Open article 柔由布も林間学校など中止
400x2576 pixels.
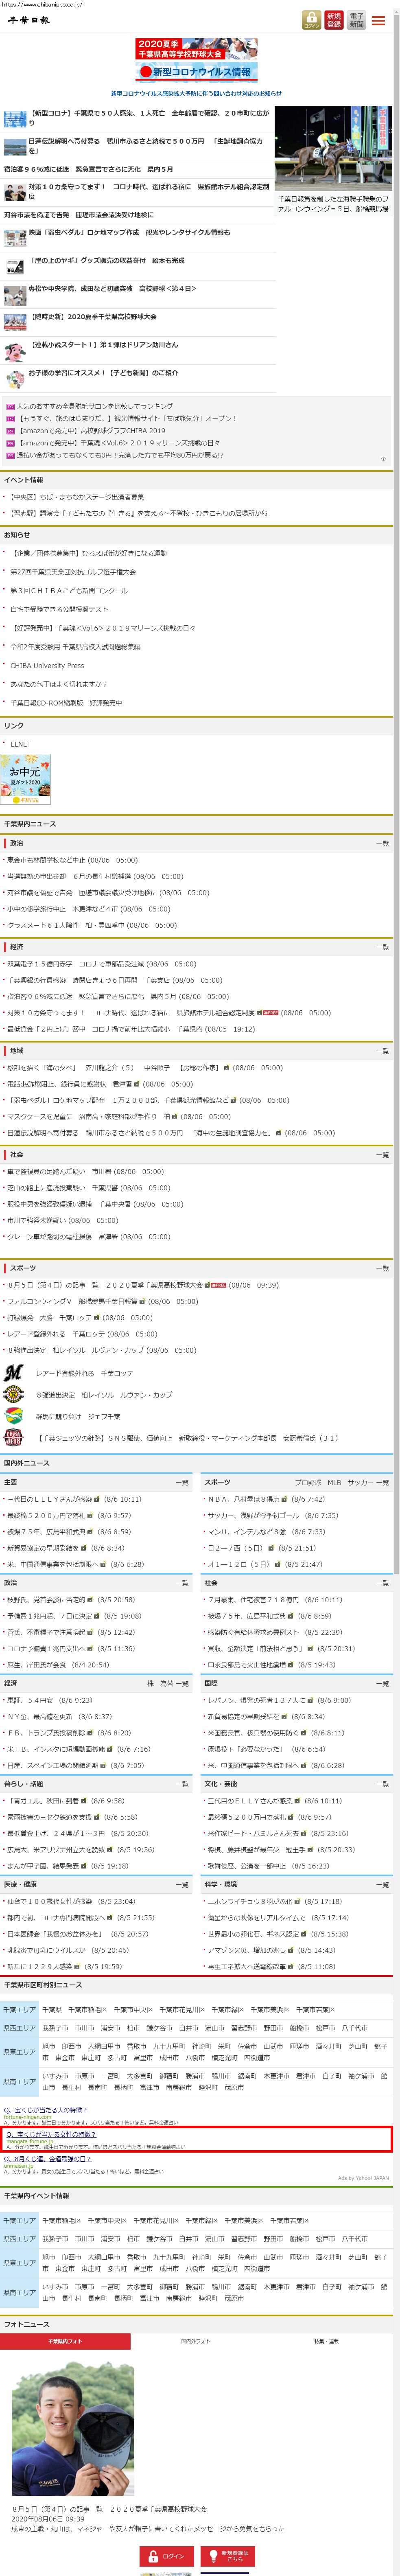pos(46,860)
